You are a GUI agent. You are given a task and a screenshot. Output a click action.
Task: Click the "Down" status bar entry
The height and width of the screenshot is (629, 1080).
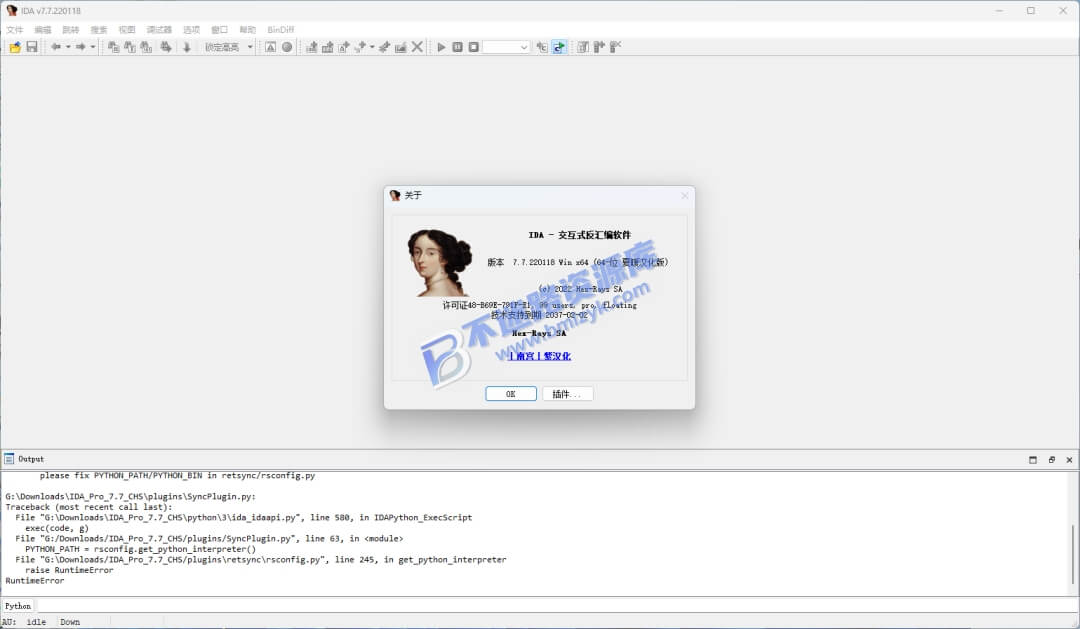click(x=70, y=621)
